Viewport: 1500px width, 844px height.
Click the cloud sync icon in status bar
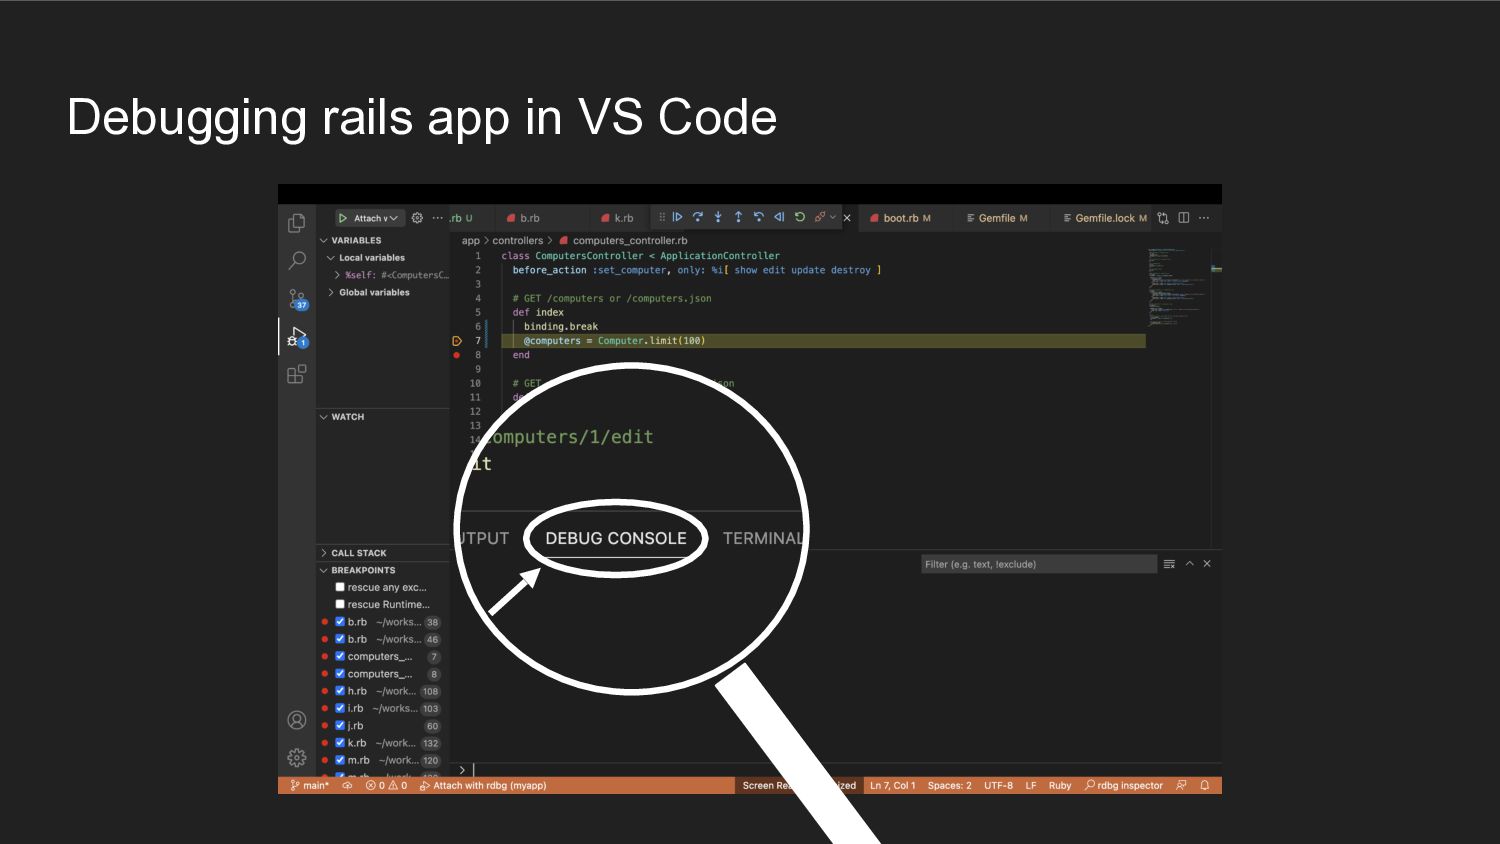[347, 786]
